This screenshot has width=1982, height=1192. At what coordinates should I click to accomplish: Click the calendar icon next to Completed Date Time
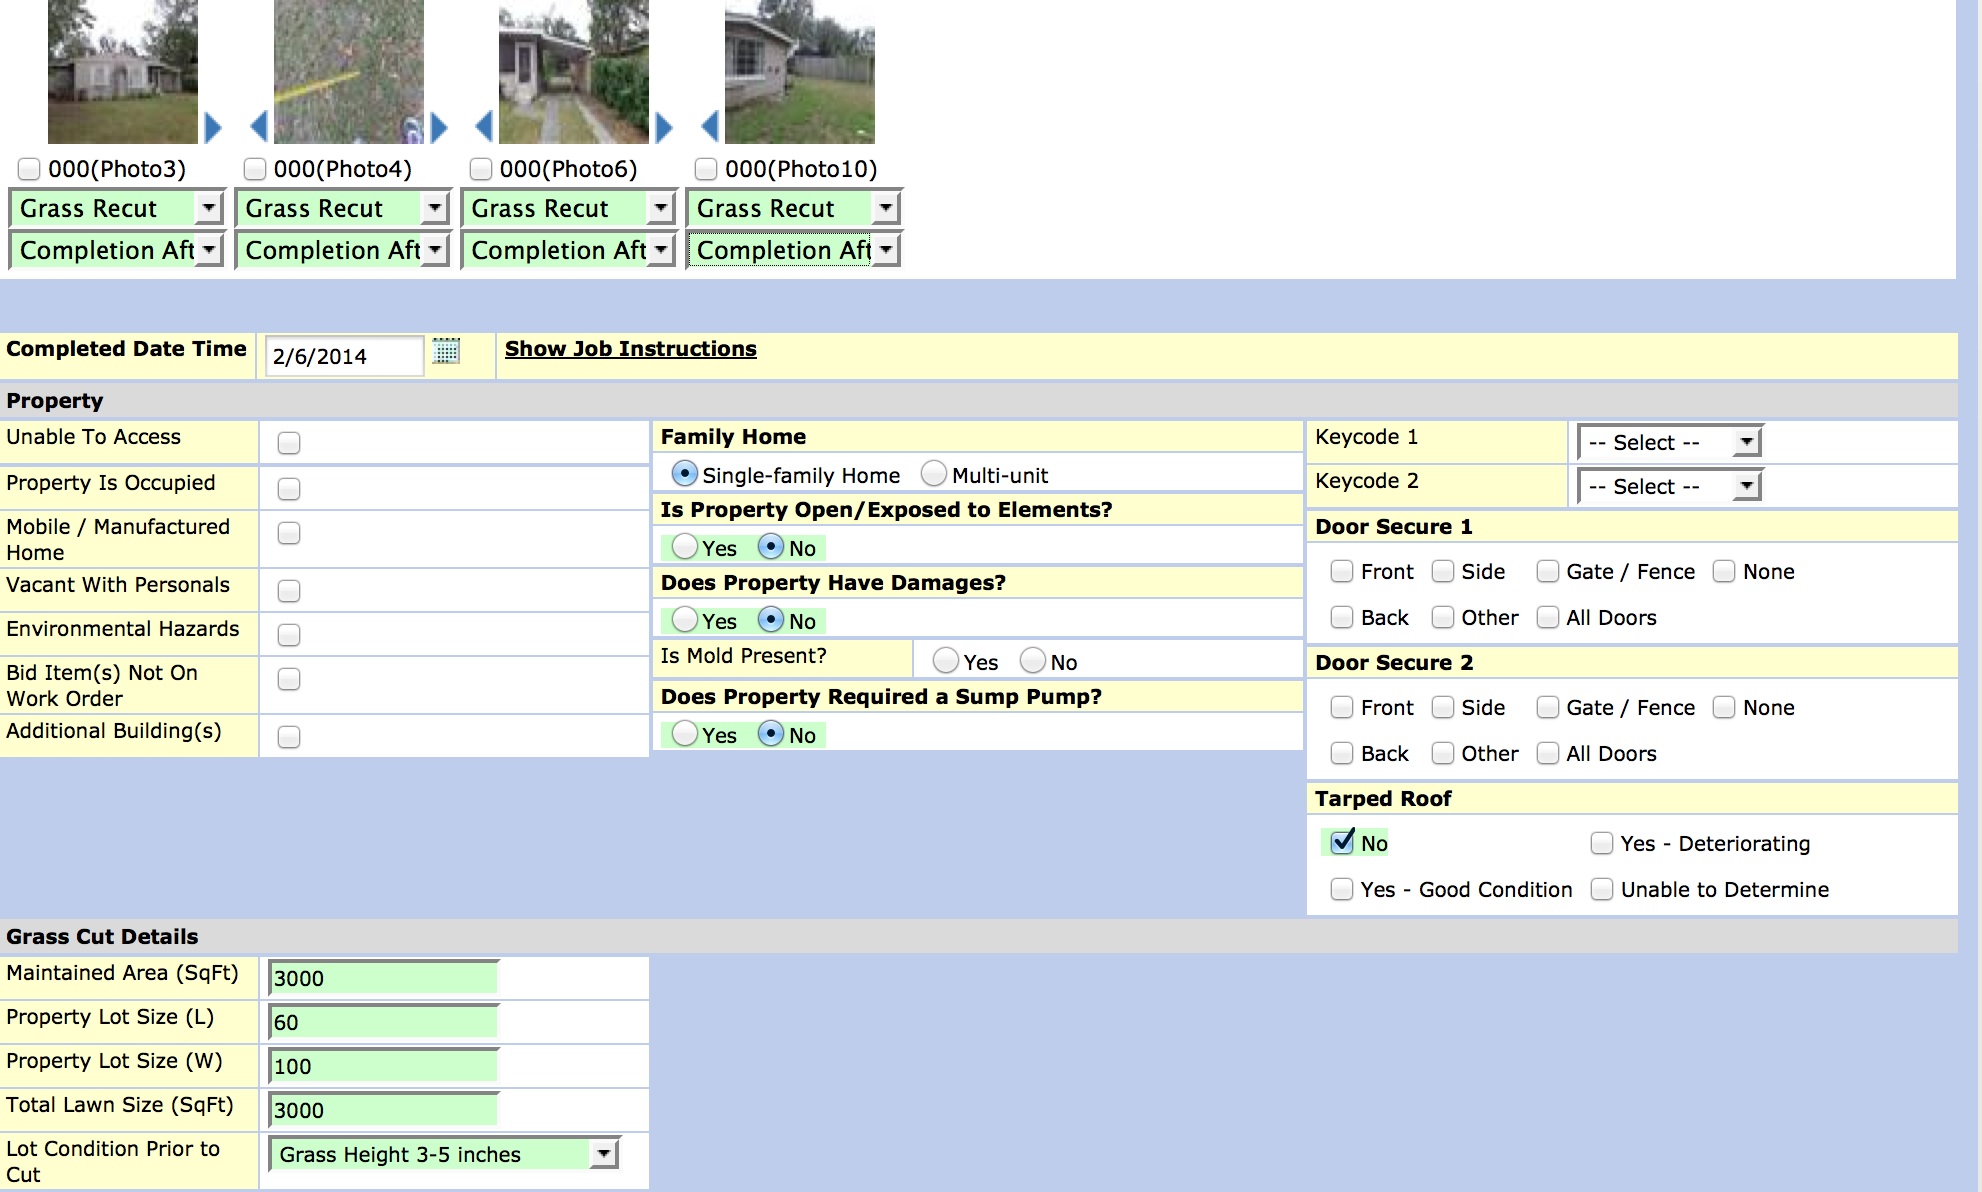[448, 352]
